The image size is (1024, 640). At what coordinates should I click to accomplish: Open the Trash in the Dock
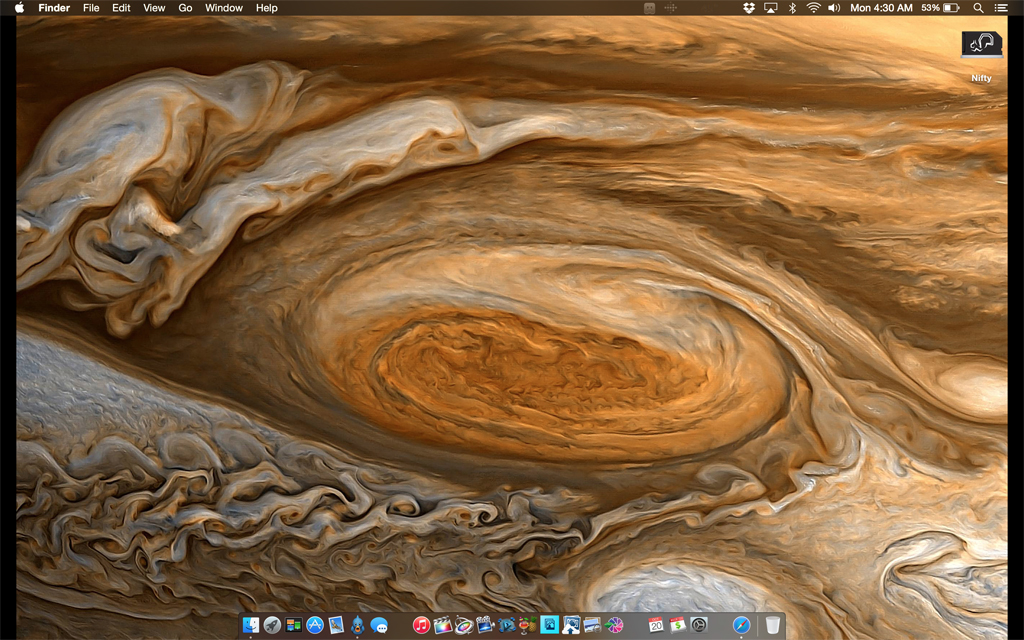click(x=773, y=625)
